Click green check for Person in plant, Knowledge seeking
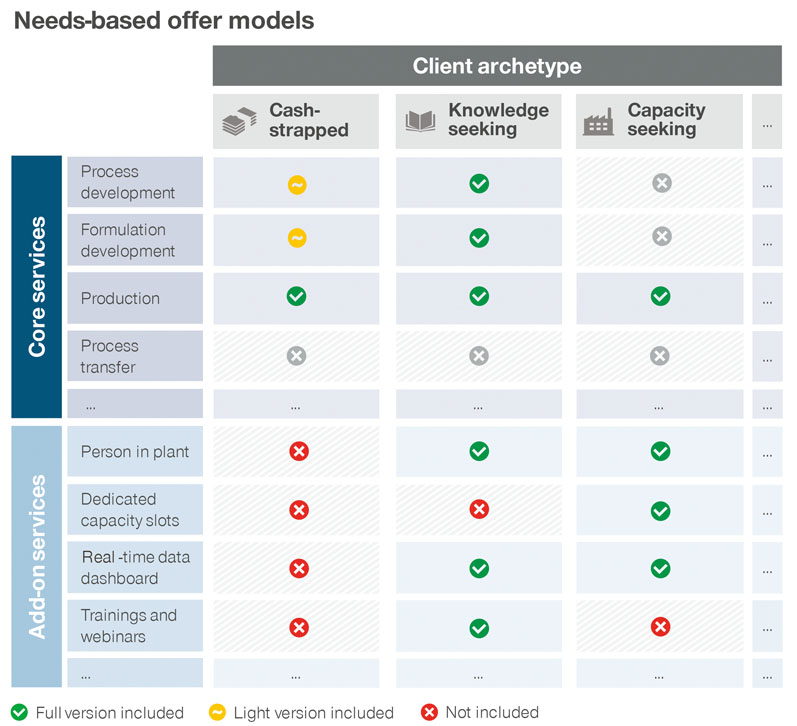797x726 pixels. (x=479, y=451)
